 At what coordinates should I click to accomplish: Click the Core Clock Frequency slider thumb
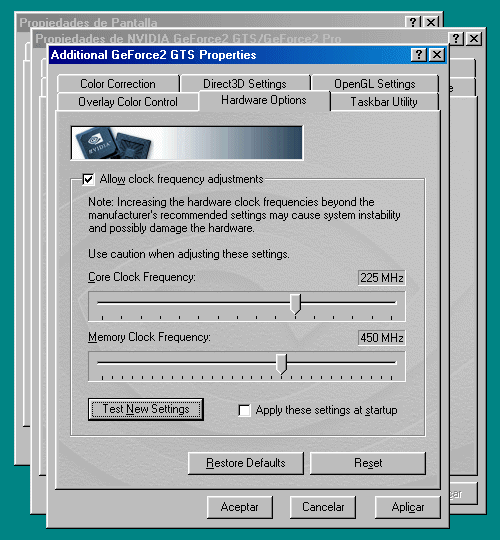pyautogui.click(x=295, y=304)
